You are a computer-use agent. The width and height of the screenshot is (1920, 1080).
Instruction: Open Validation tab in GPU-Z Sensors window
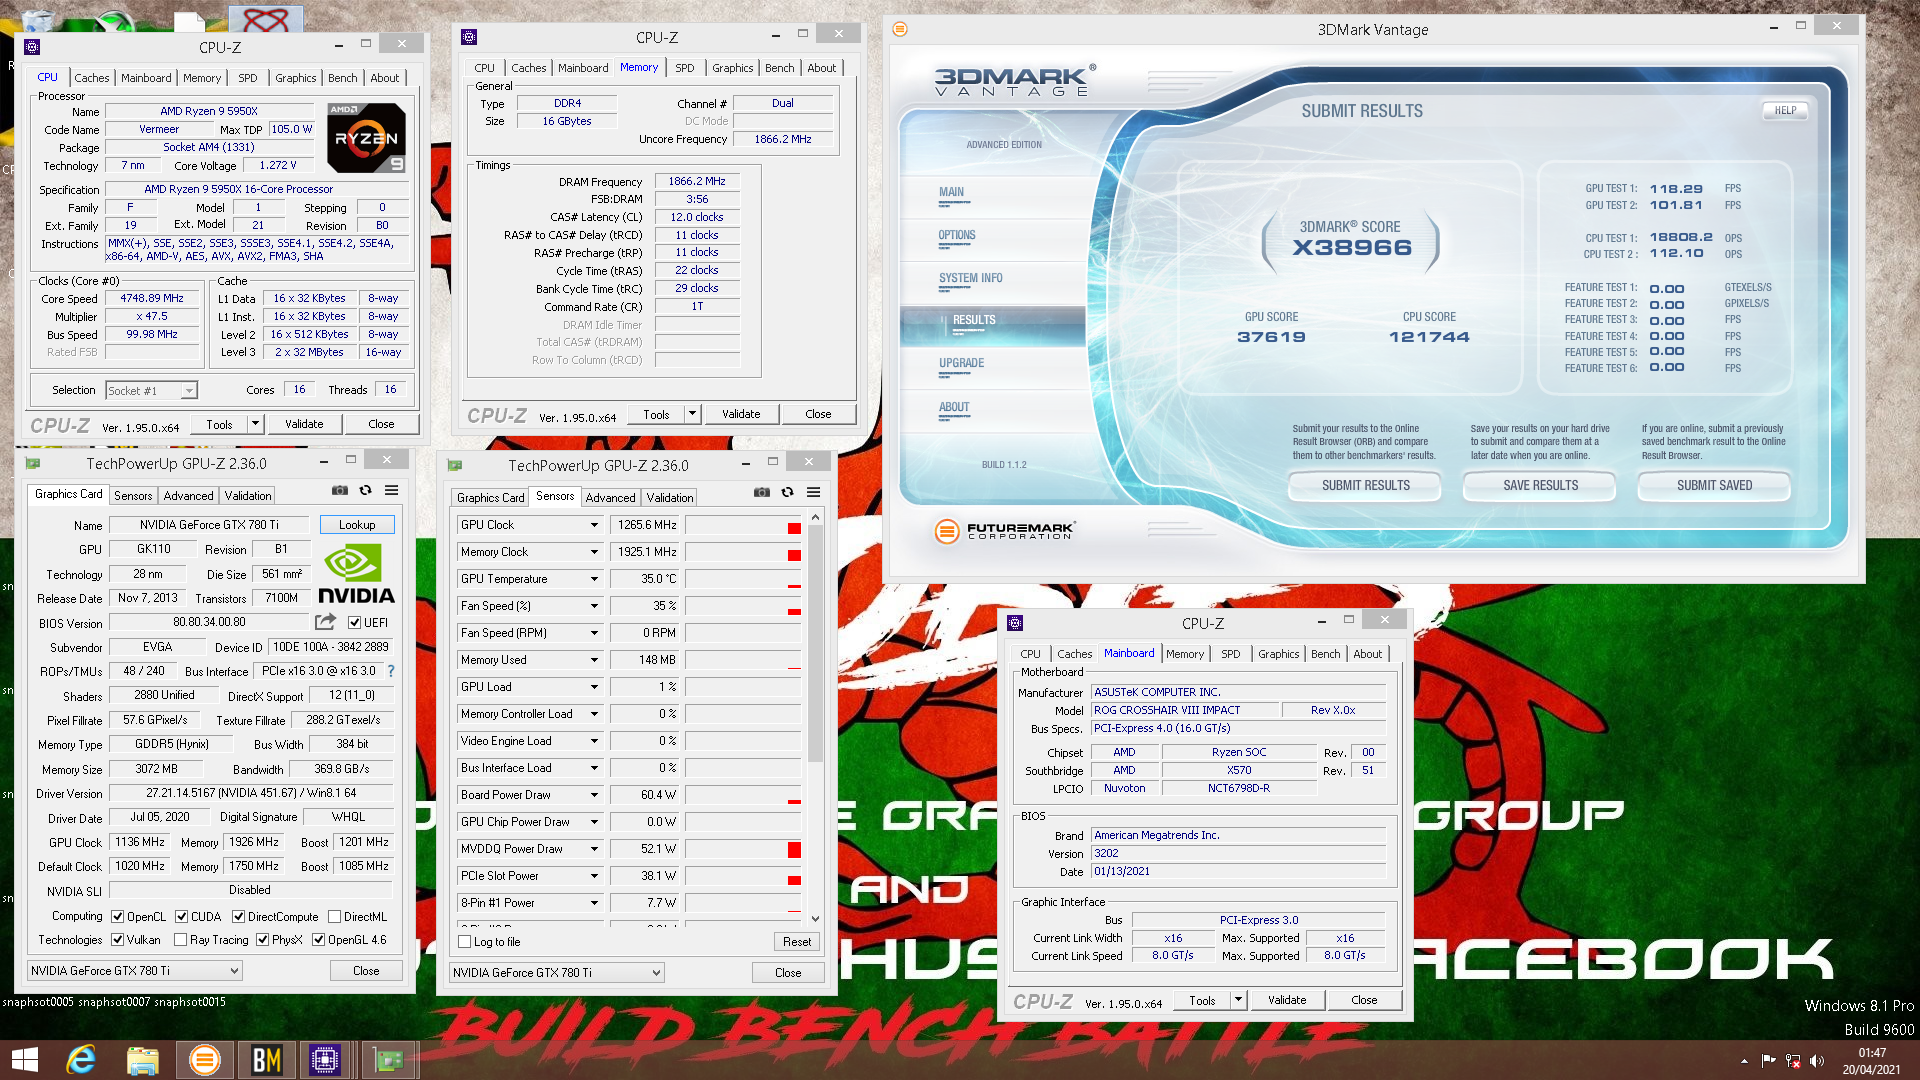tap(670, 498)
